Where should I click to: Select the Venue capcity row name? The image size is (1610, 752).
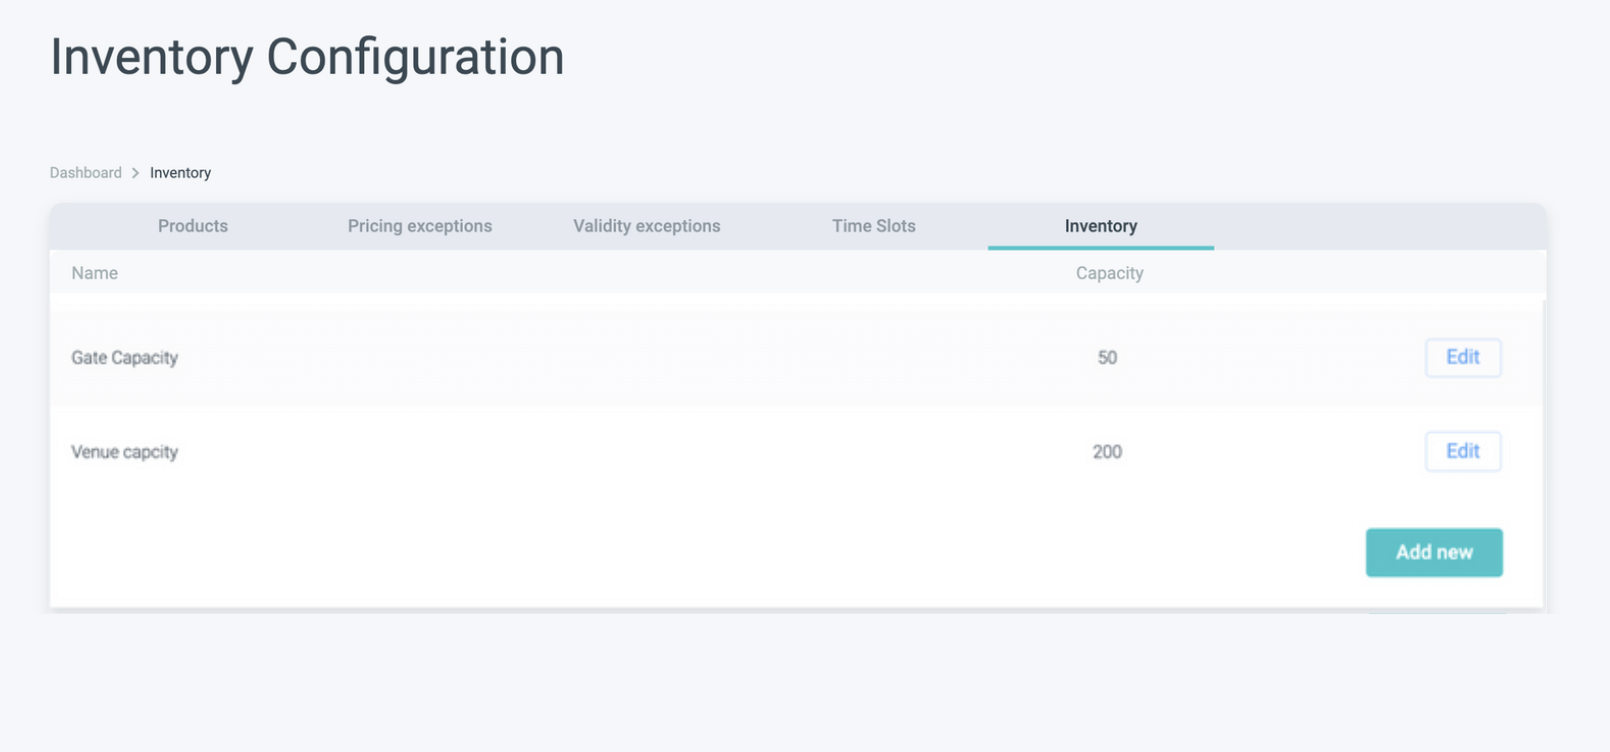pyautogui.click(x=125, y=452)
